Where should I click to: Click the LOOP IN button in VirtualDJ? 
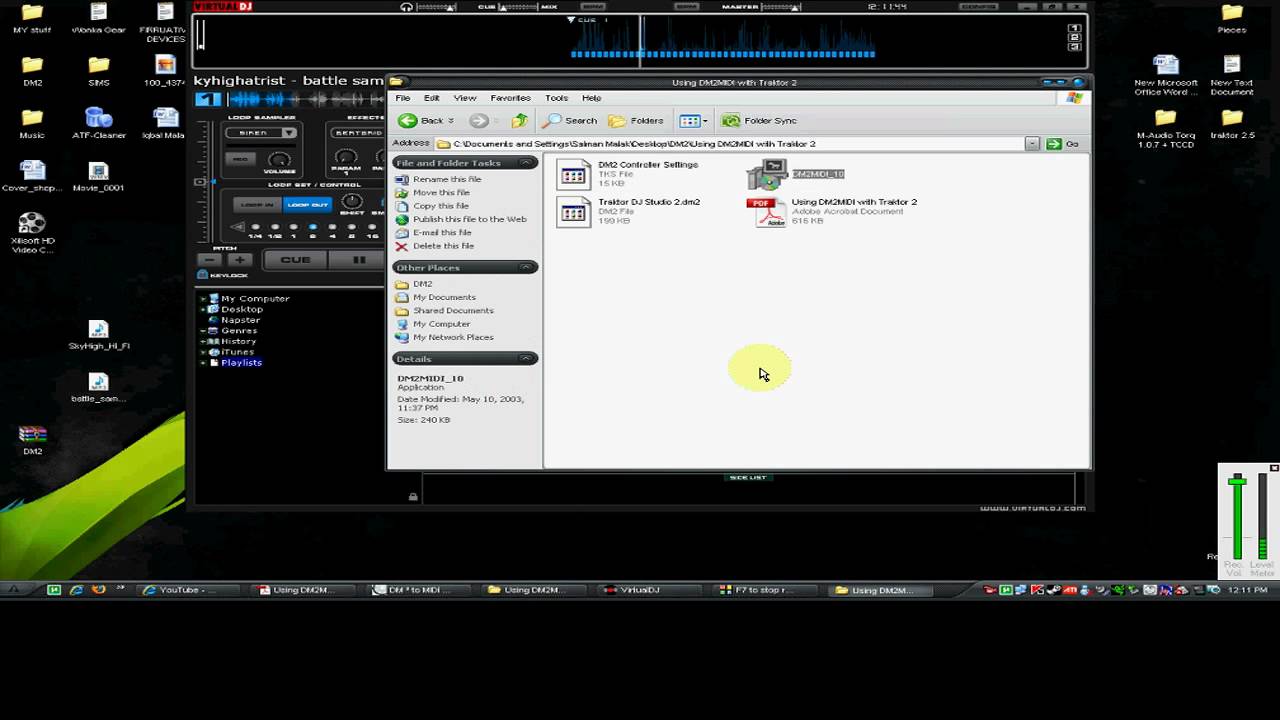pos(256,204)
